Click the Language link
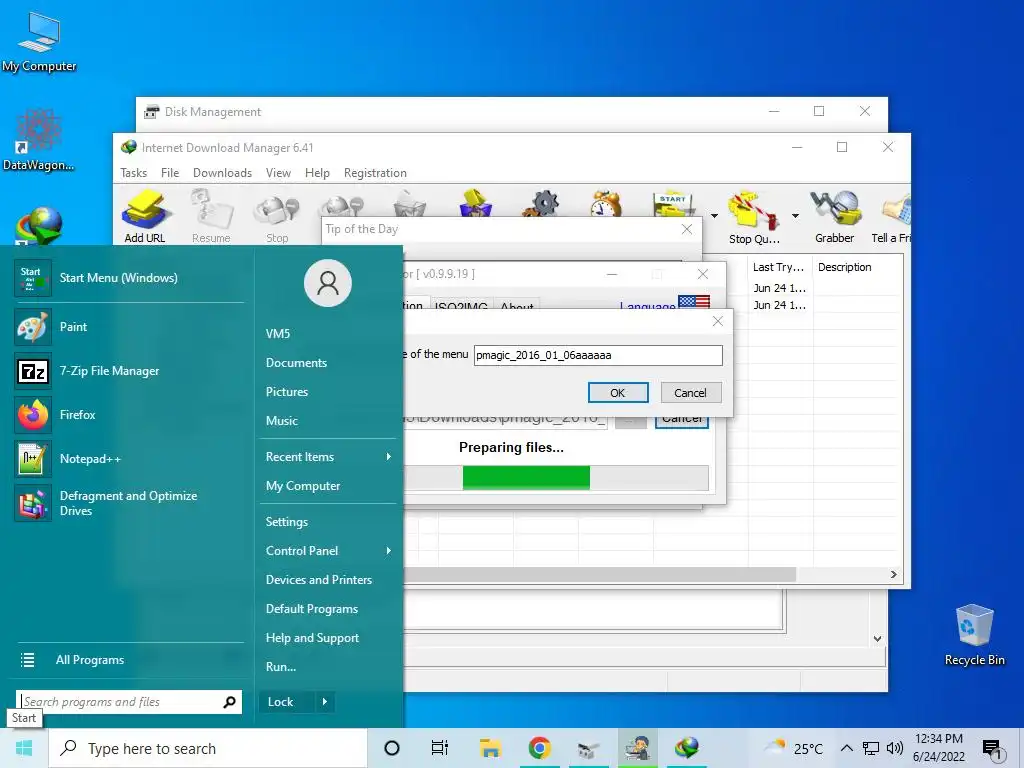Image resolution: width=1024 pixels, height=768 pixels. pyautogui.click(x=647, y=306)
